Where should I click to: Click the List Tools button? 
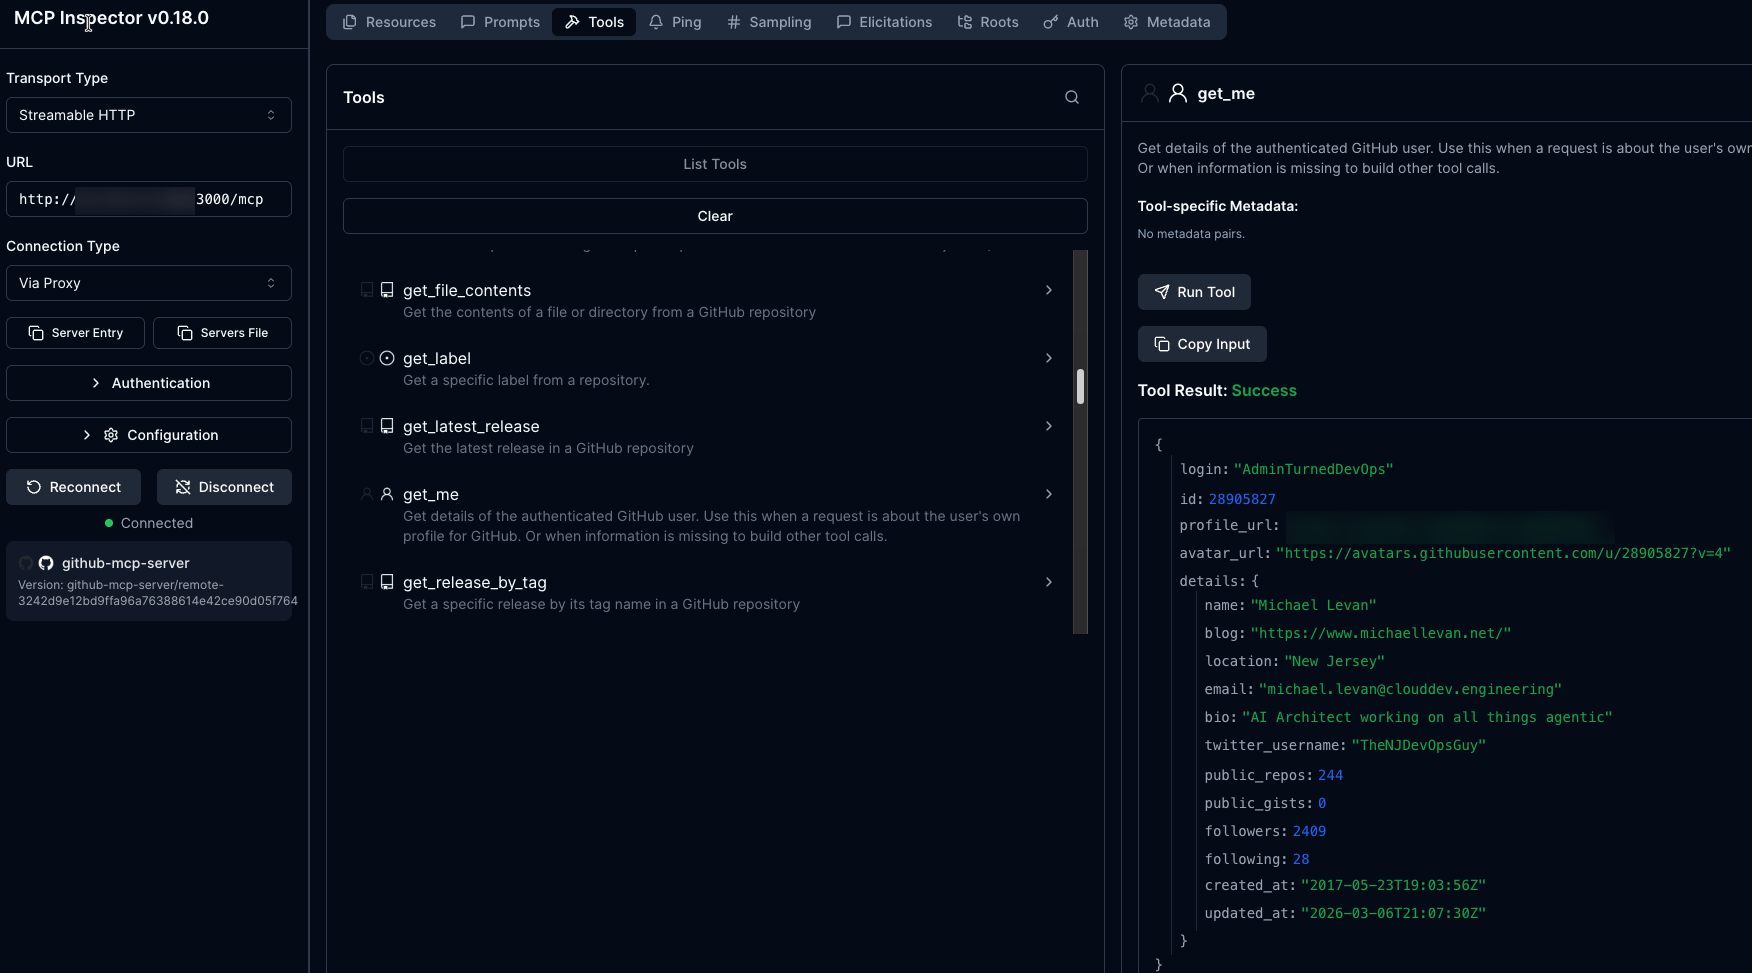[714, 164]
